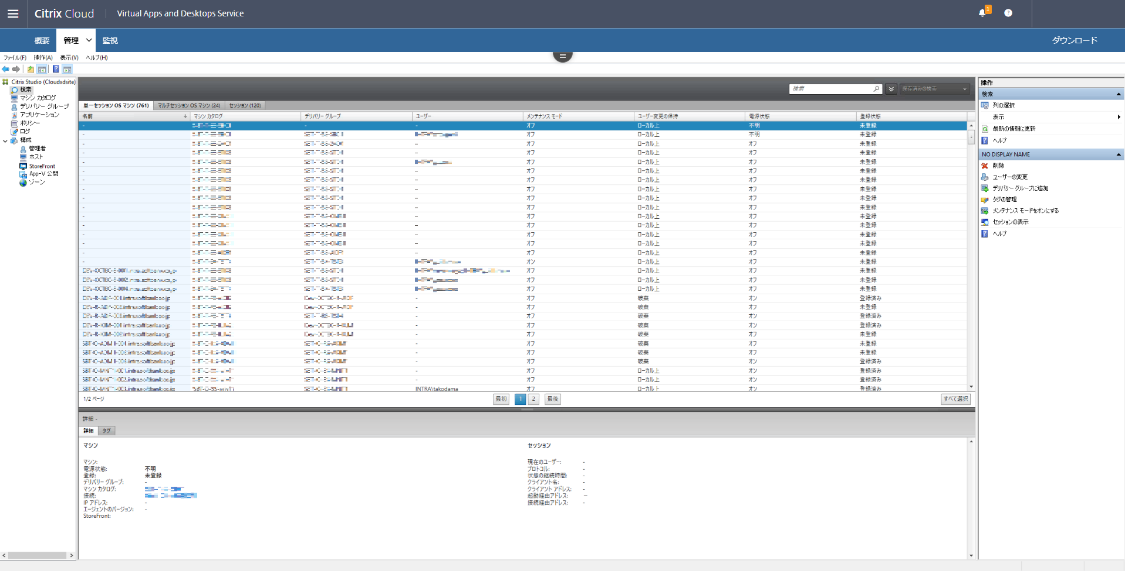This screenshot has width=1125, height=571.
Task: Click the すべて選択 button
Action: (956, 398)
